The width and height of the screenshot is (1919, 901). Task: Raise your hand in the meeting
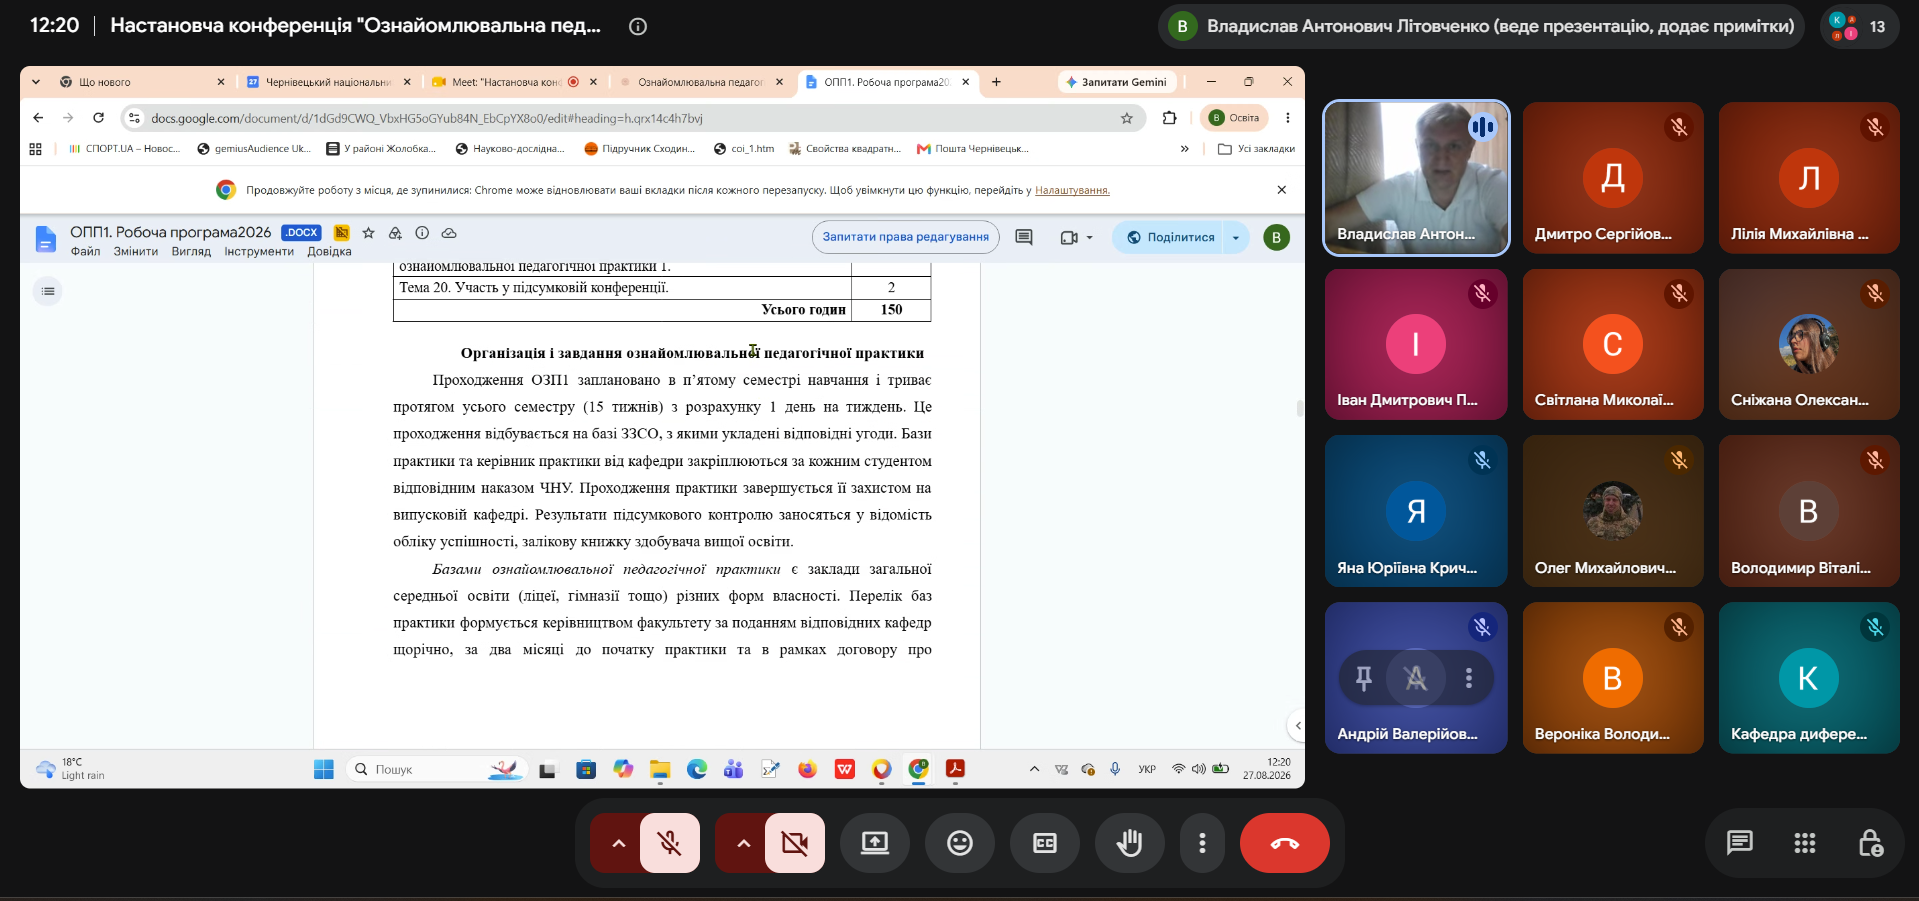tap(1130, 843)
